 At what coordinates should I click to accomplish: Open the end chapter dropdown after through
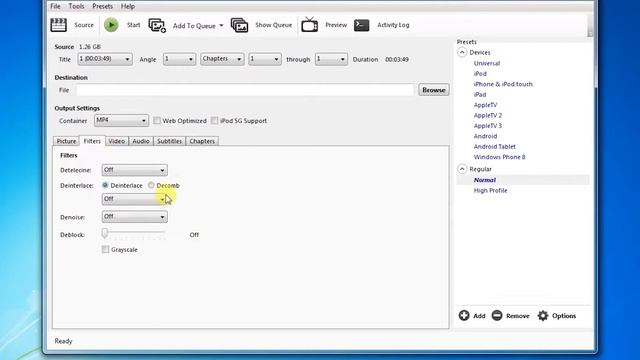tap(331, 59)
